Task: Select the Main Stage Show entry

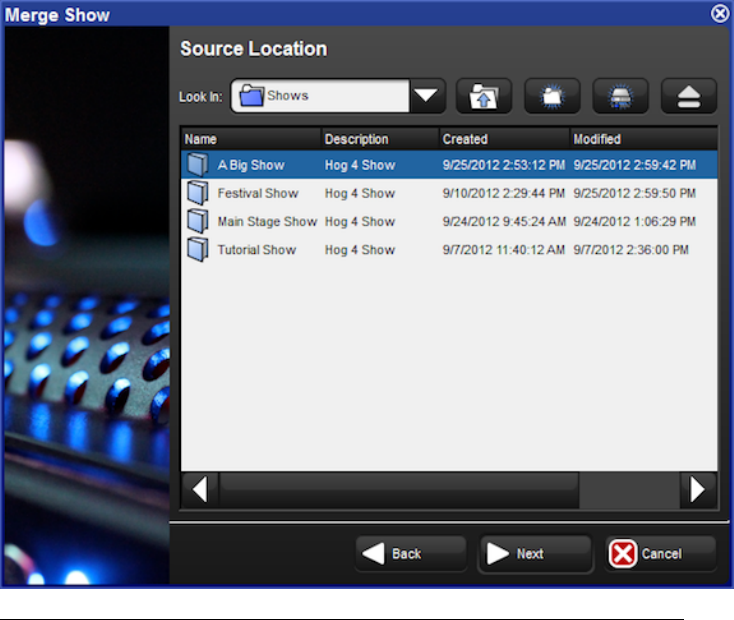Action: (449, 221)
